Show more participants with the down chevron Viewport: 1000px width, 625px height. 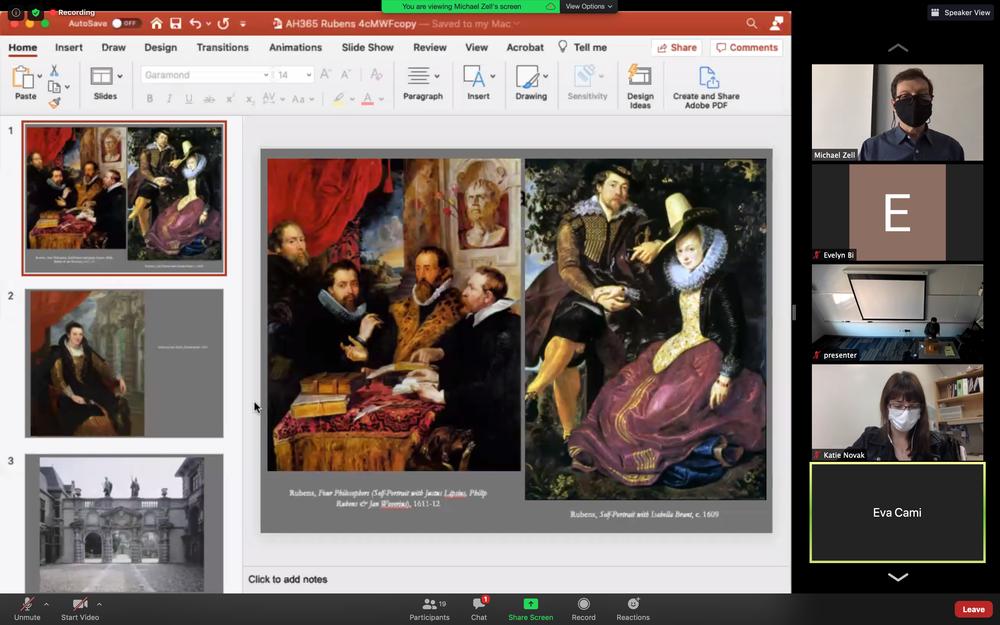[x=898, y=577]
